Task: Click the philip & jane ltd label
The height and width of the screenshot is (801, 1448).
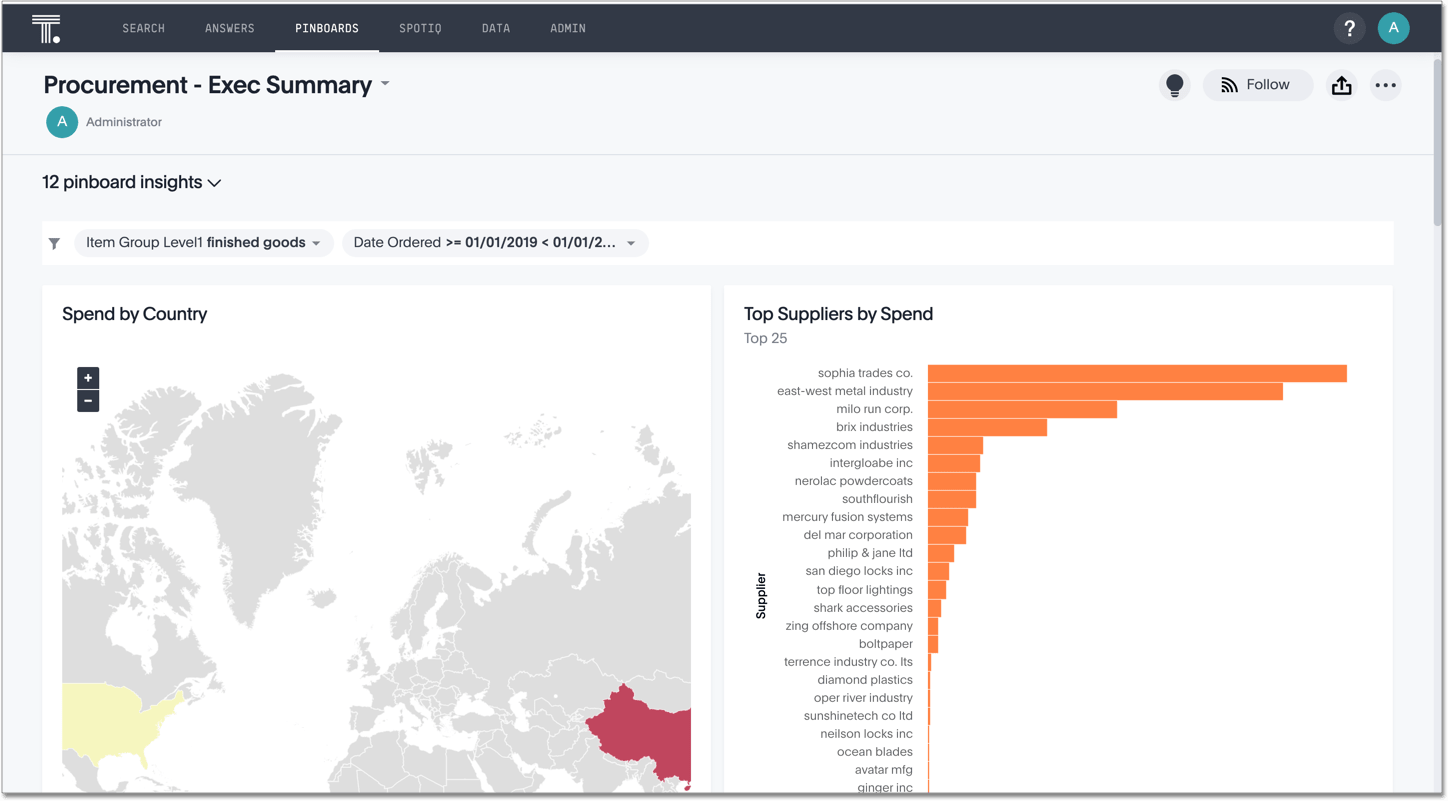Action: coord(870,553)
